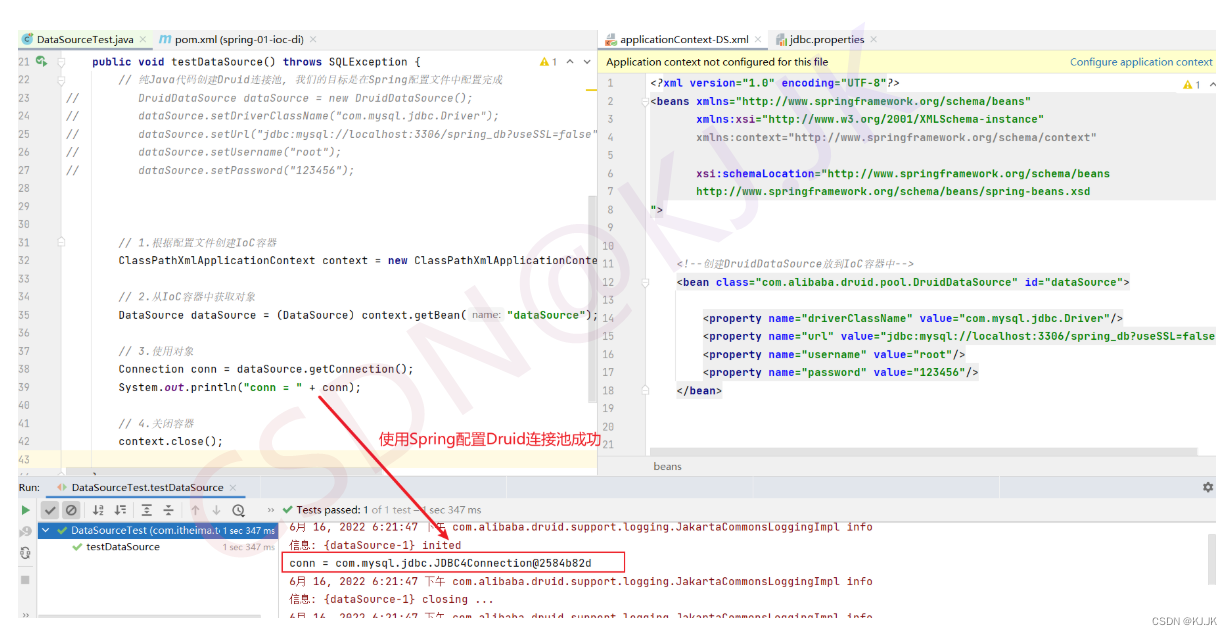Expand all test tree nodes
The width and height of the screenshot is (1232, 635).
tap(147, 510)
